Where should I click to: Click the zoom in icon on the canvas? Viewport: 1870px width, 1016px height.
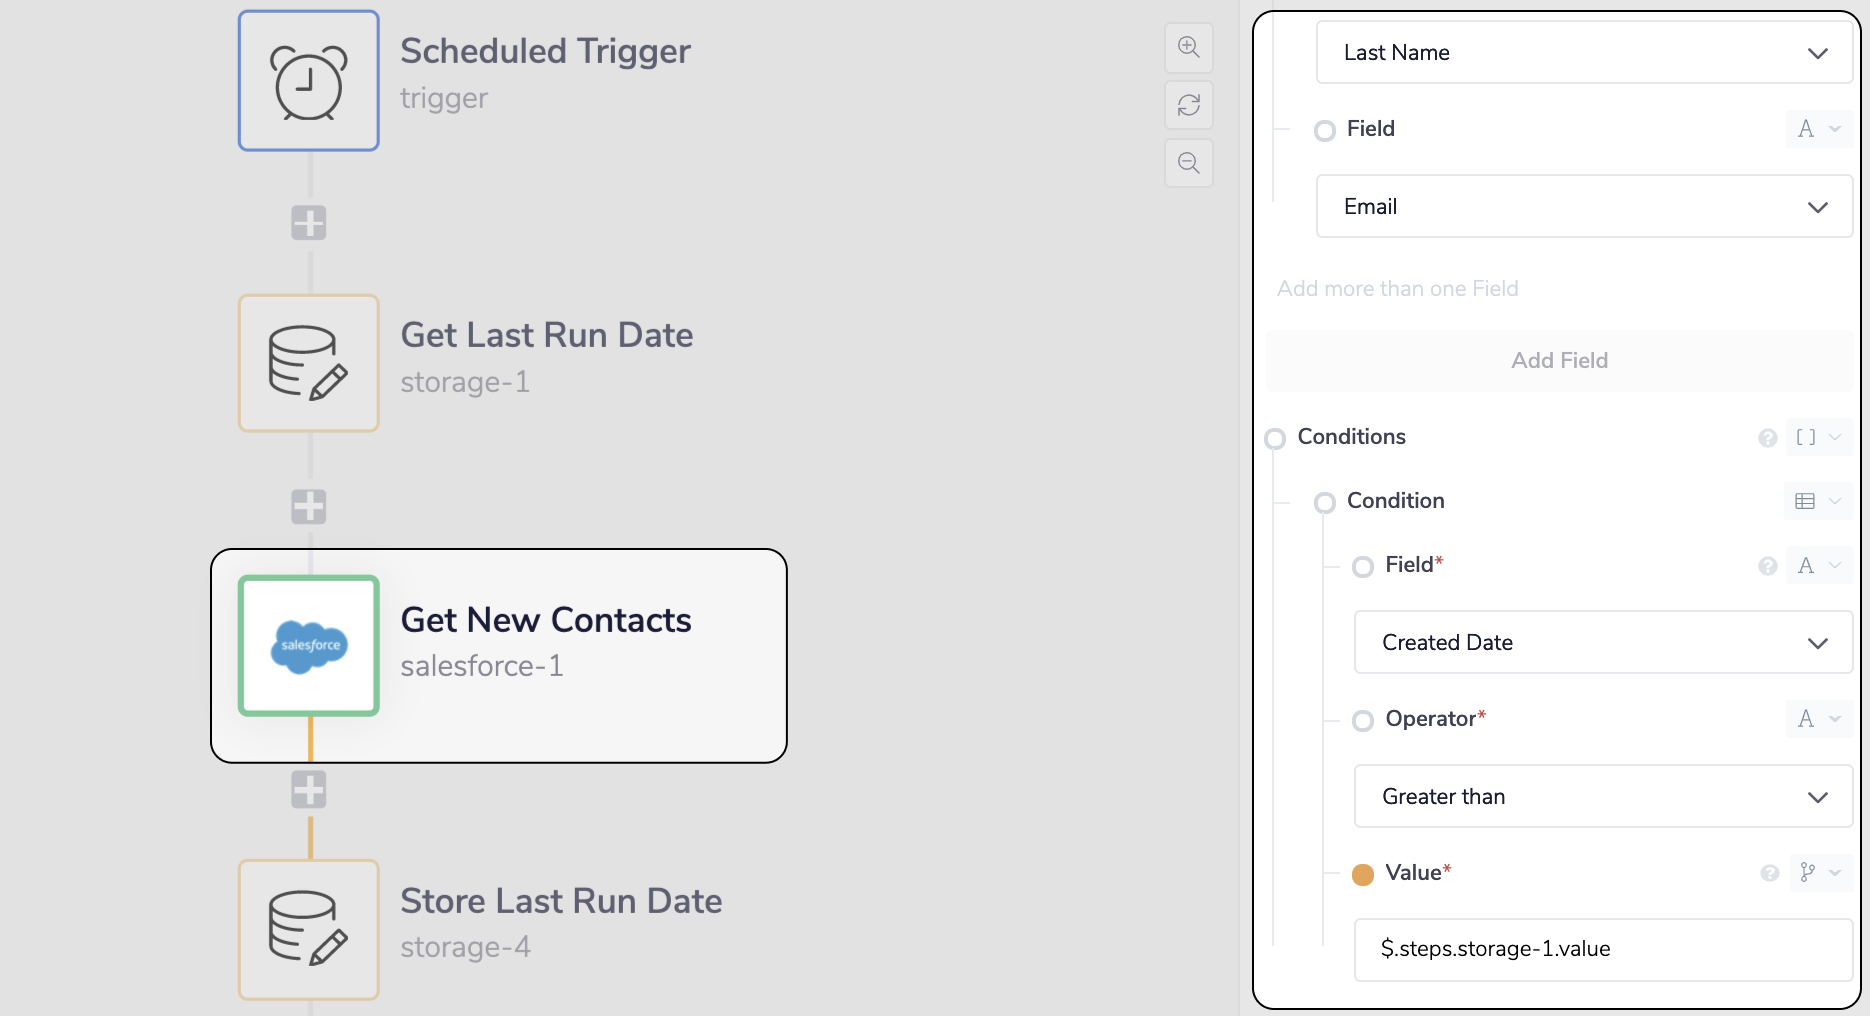coord(1188,47)
